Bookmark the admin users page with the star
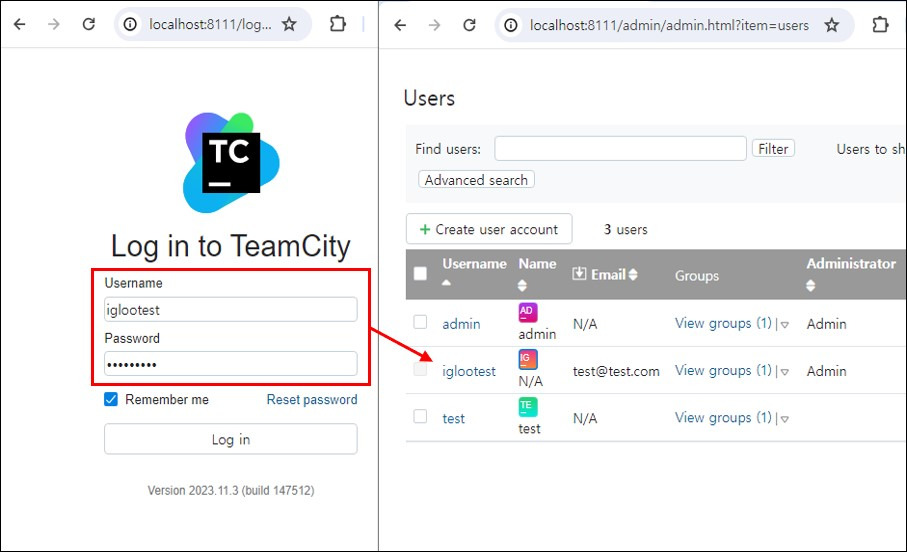 832,25
